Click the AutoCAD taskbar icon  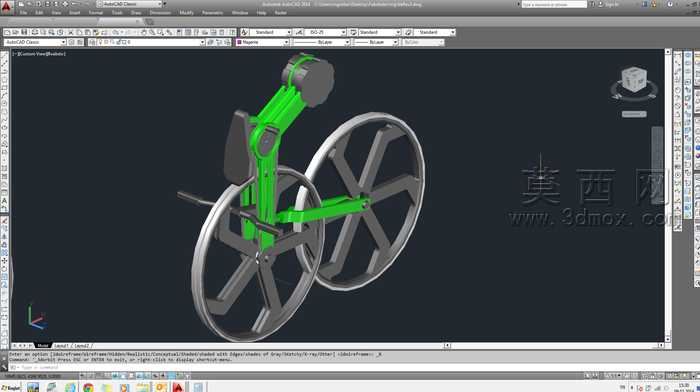click(x=178, y=388)
